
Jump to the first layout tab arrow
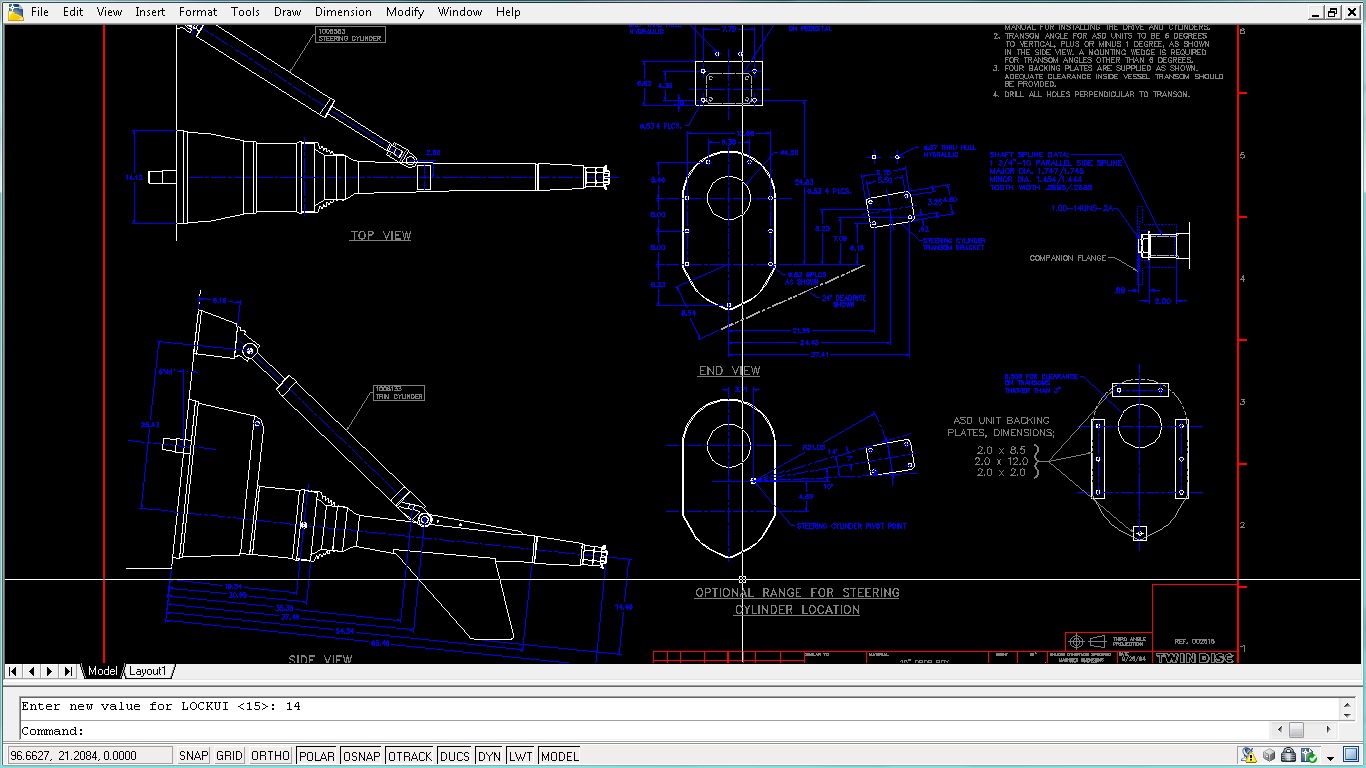pos(14,671)
